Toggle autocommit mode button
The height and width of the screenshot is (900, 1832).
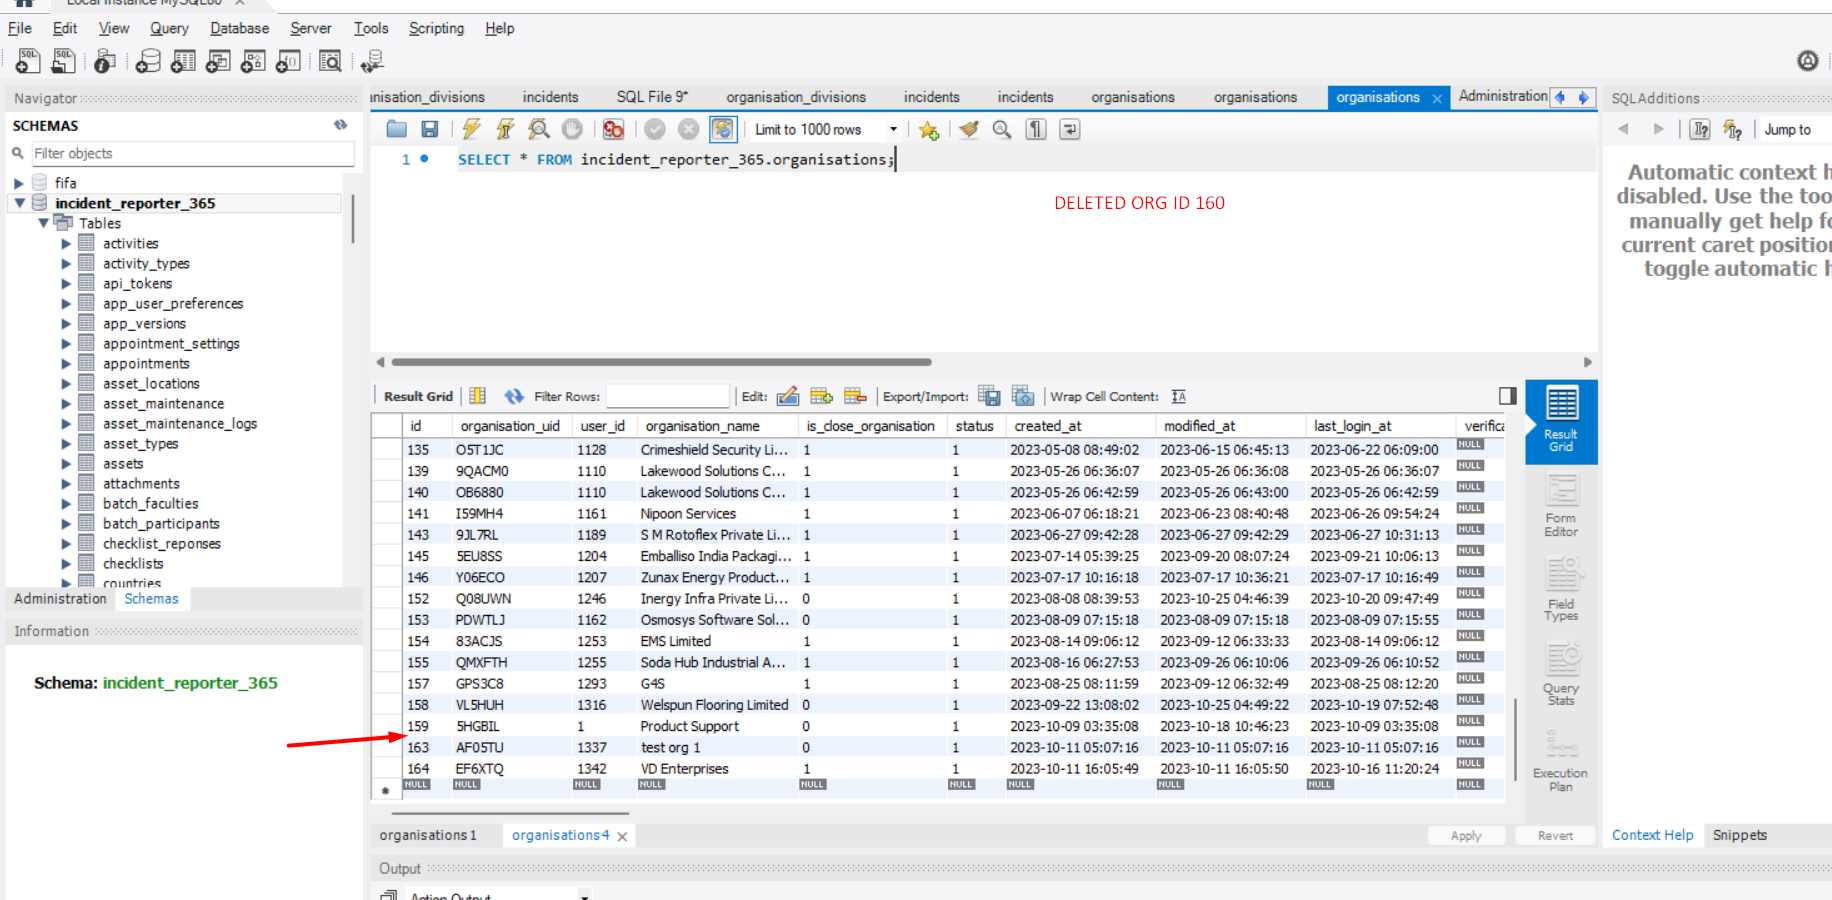point(723,129)
